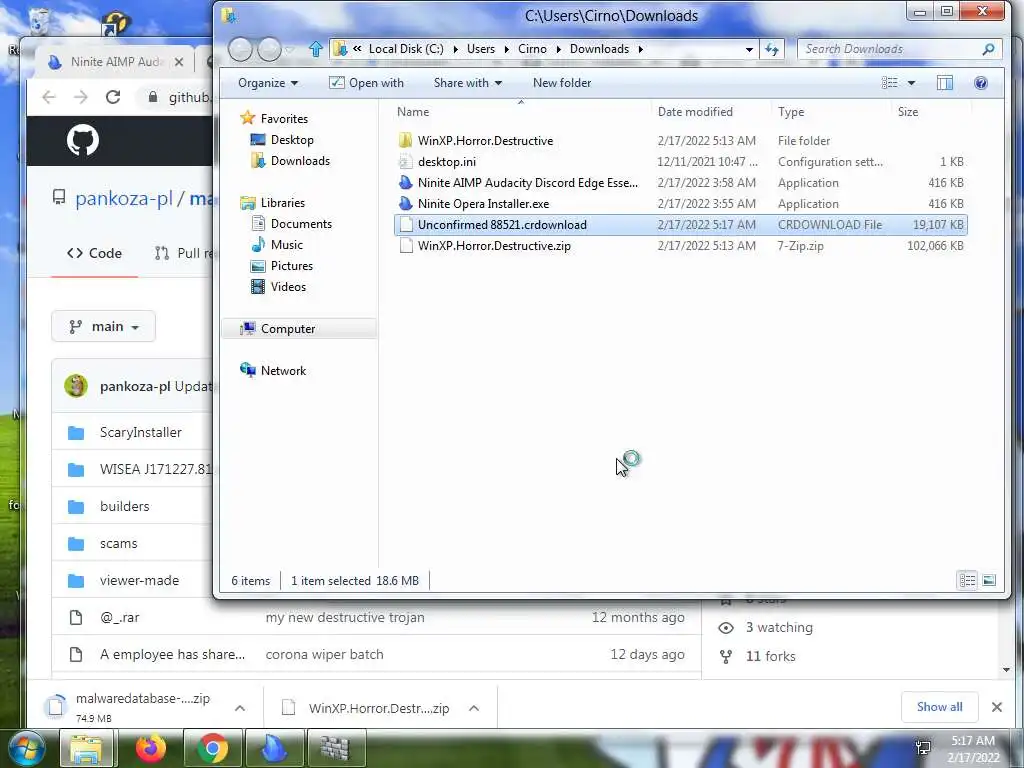Toggle the preview pane icon
This screenshot has height=768, width=1024.
[944, 83]
